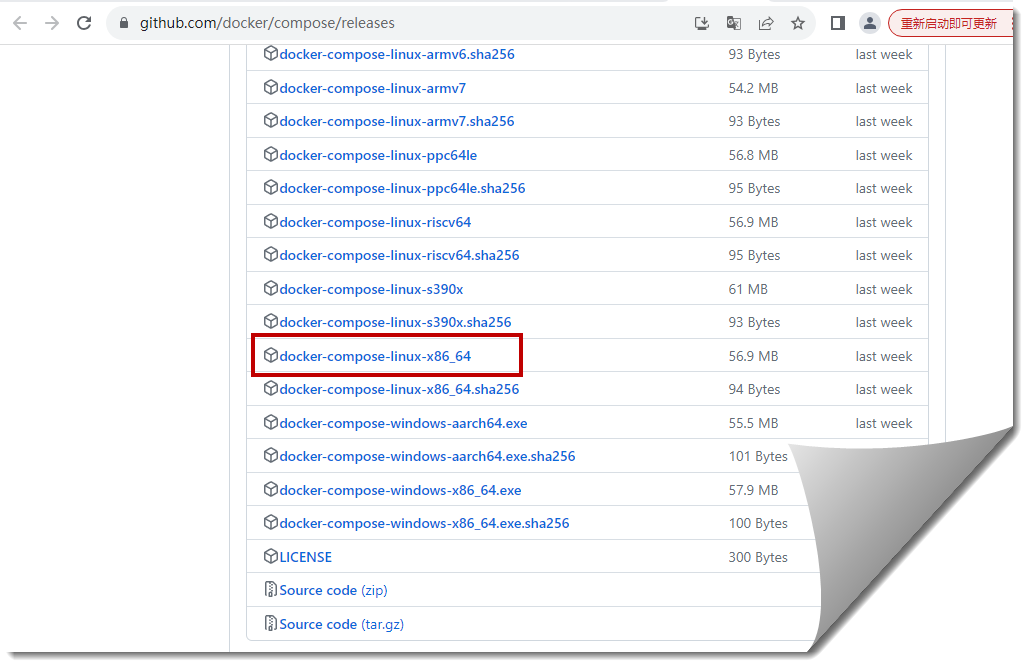
Task: Open docker-compose-linux-ppc64le.sha256 link
Action: (x=403, y=188)
